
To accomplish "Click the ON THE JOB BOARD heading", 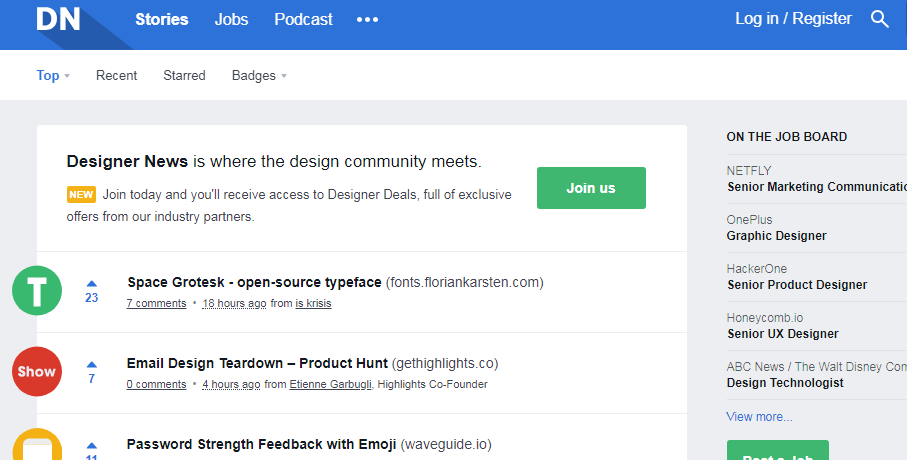I will tap(787, 137).
